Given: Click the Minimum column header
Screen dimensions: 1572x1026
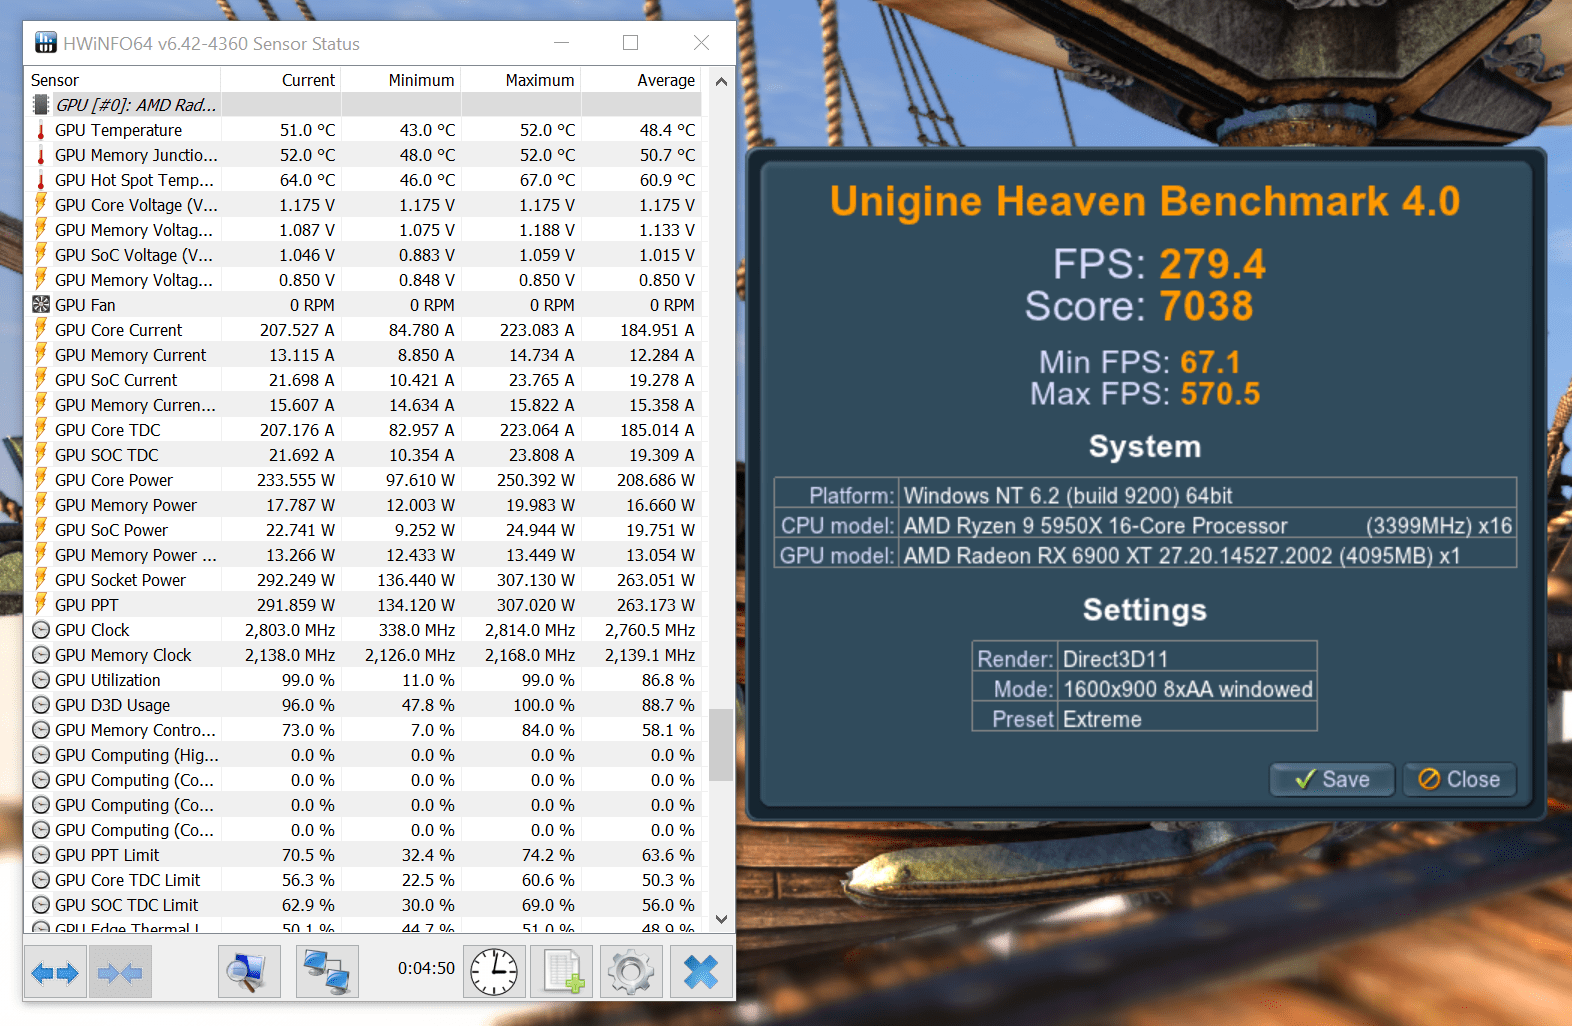Looking at the screenshot, I should click(401, 80).
